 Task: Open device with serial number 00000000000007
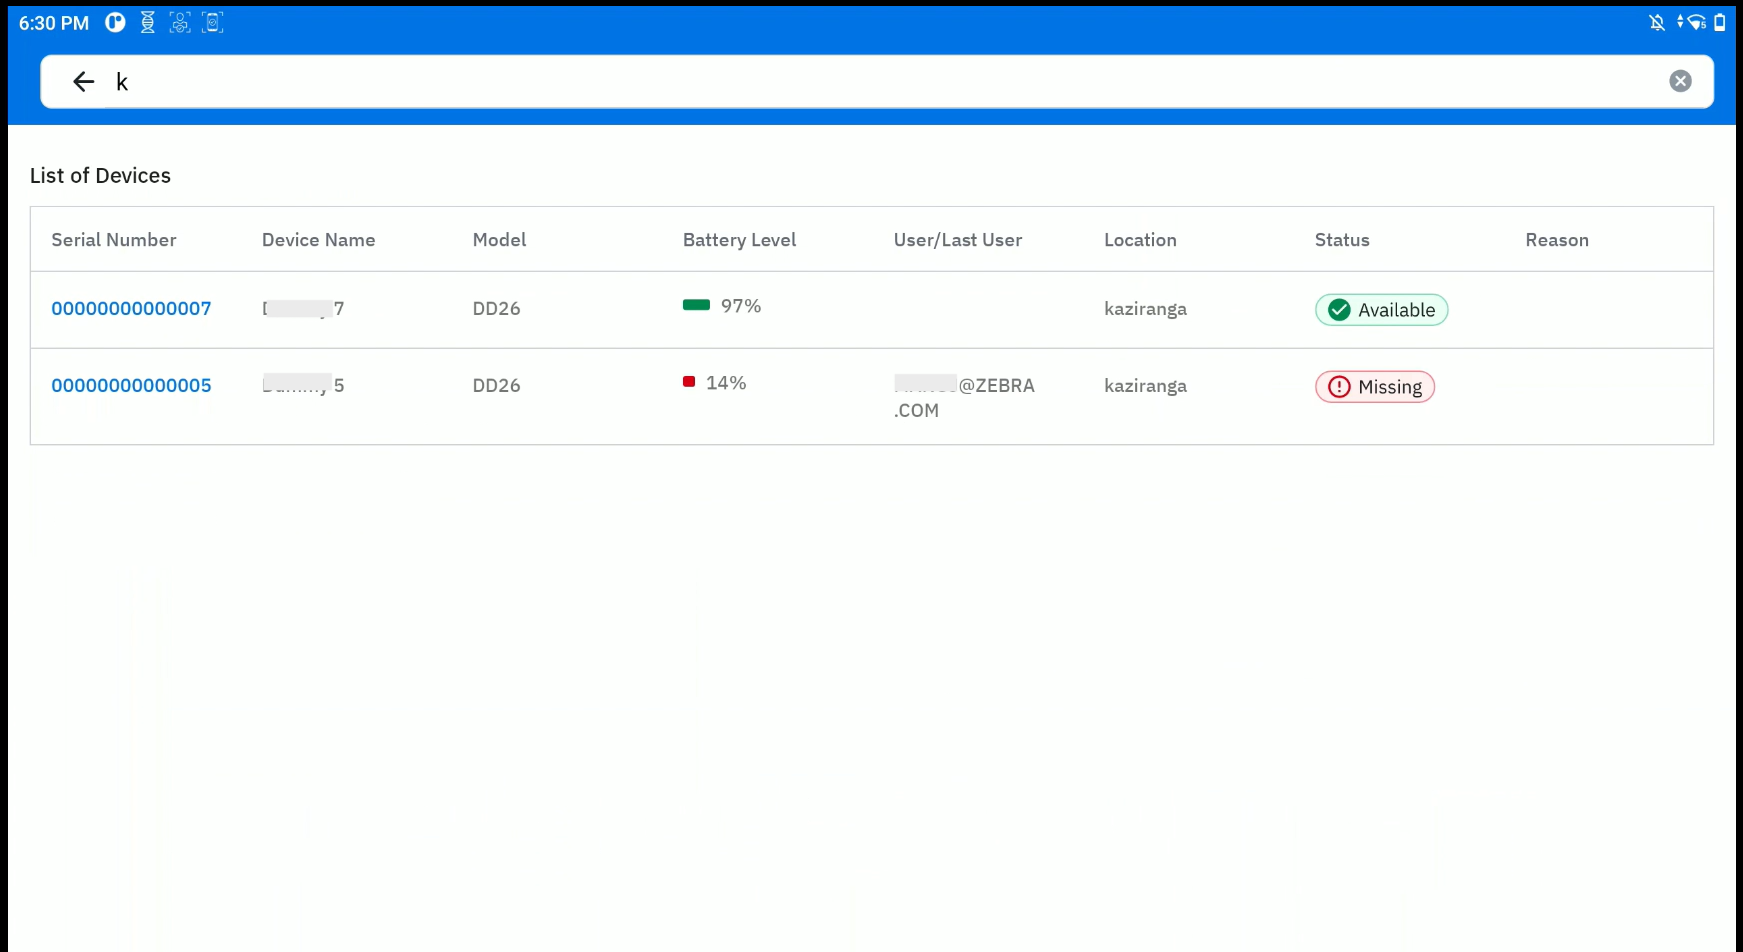tap(131, 309)
